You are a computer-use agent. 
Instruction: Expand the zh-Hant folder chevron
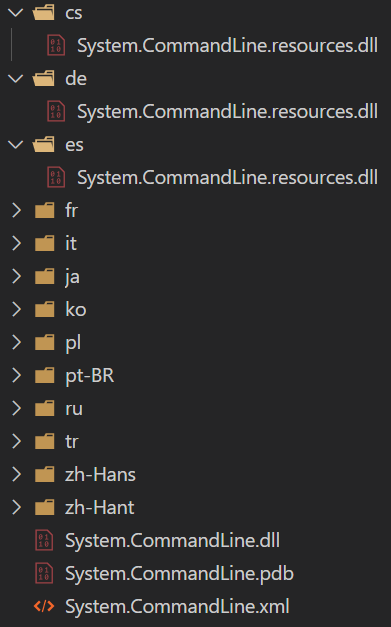(x=16, y=507)
